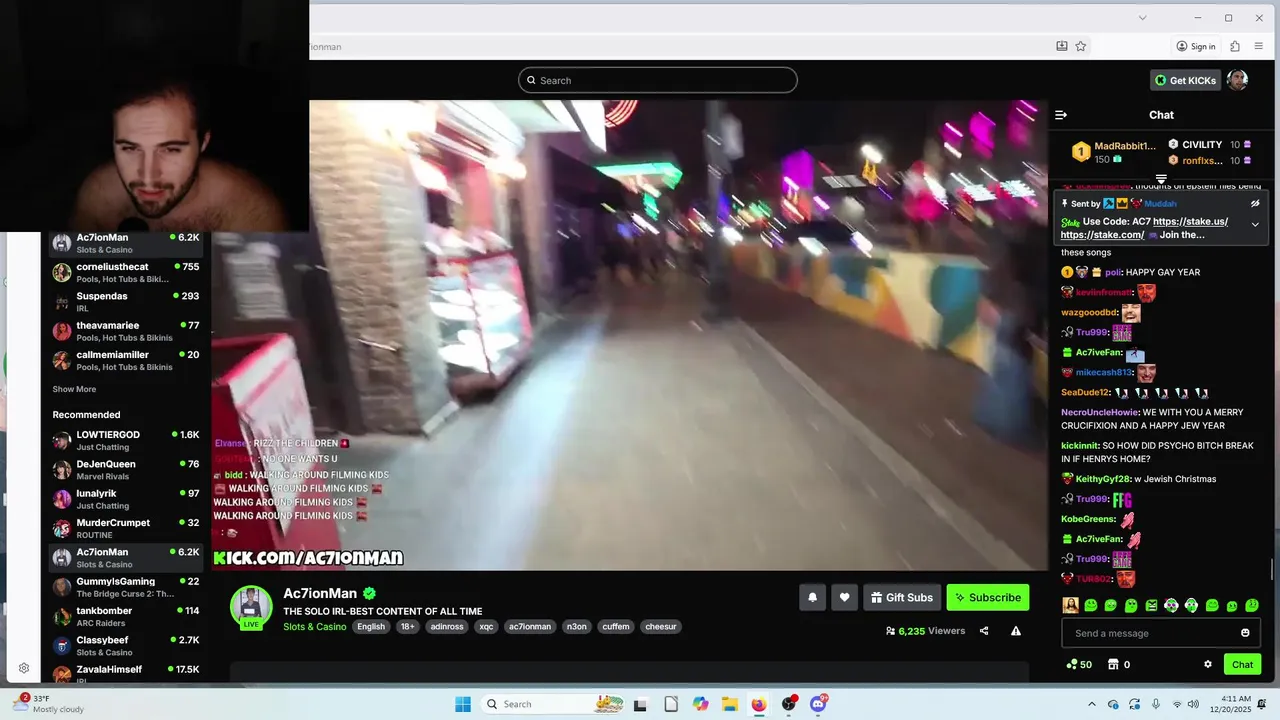Launch Copilot from the taskbar
Image resolution: width=1280 pixels, height=720 pixels.
coord(701,704)
